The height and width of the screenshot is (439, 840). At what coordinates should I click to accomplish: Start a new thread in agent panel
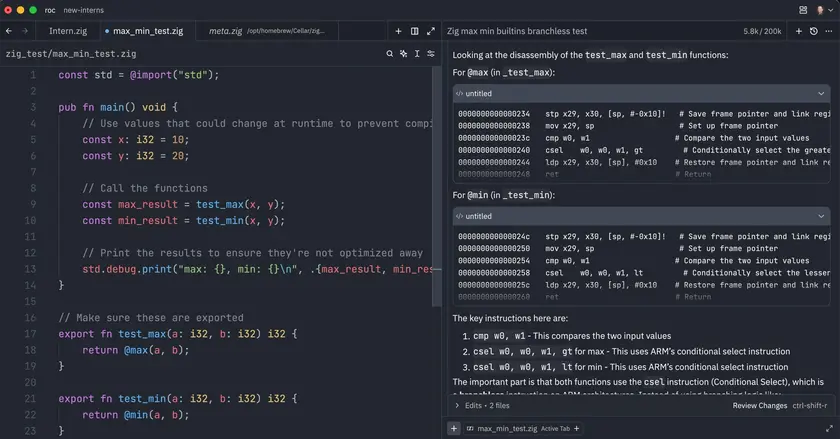pyautogui.click(x=799, y=31)
